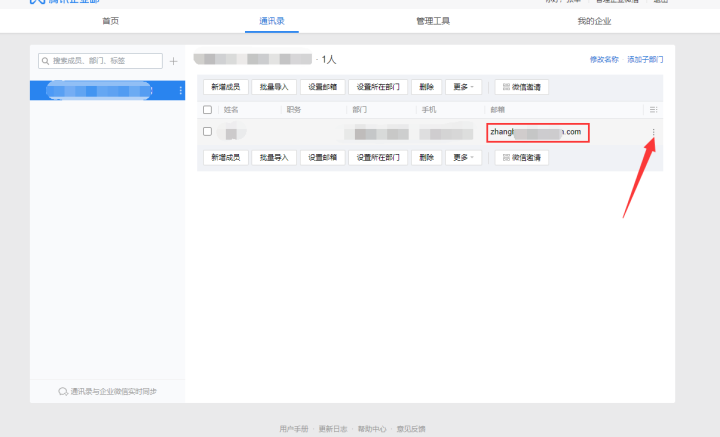Click the upper 删除 button
Viewport: 720px width, 437px height.
[x=427, y=87]
